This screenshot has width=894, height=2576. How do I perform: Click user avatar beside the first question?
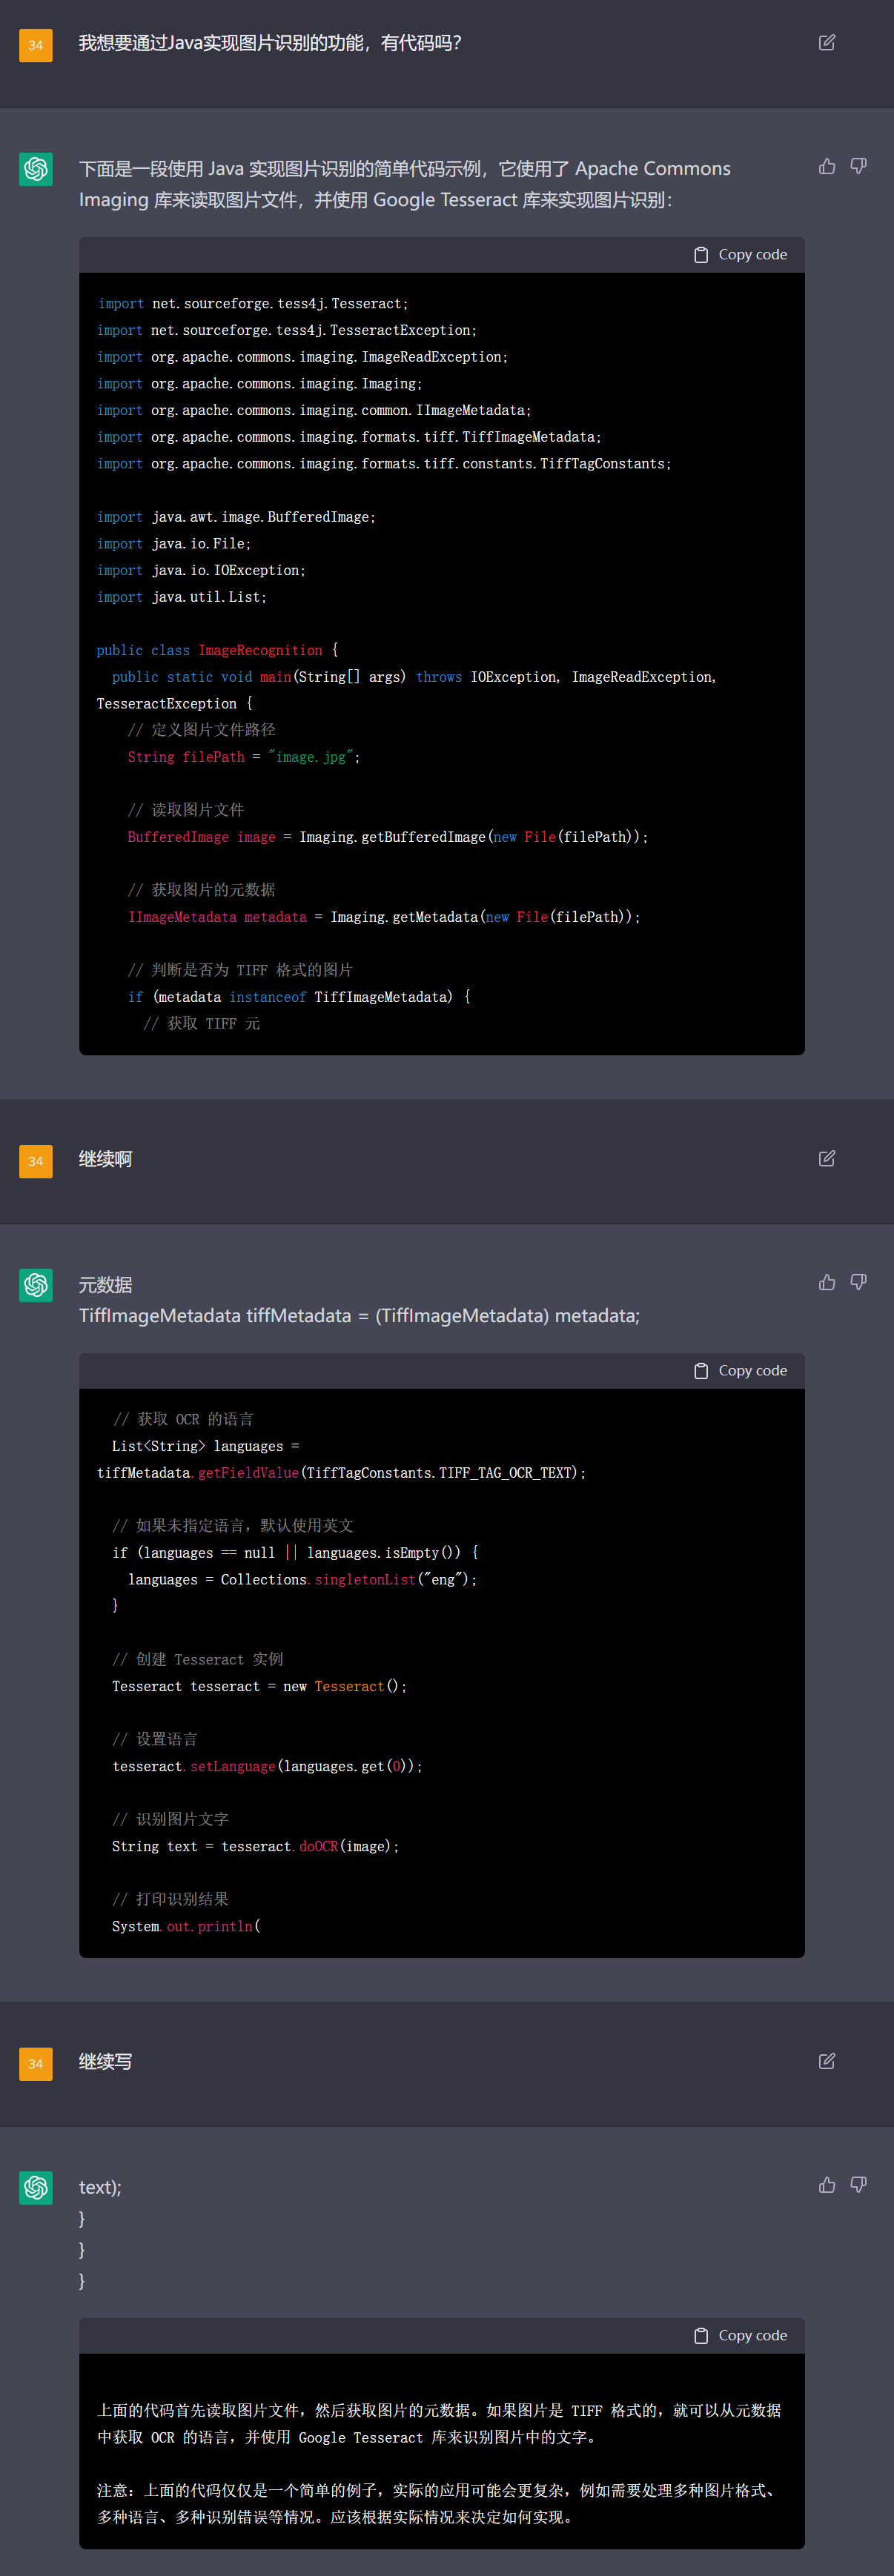[x=36, y=45]
